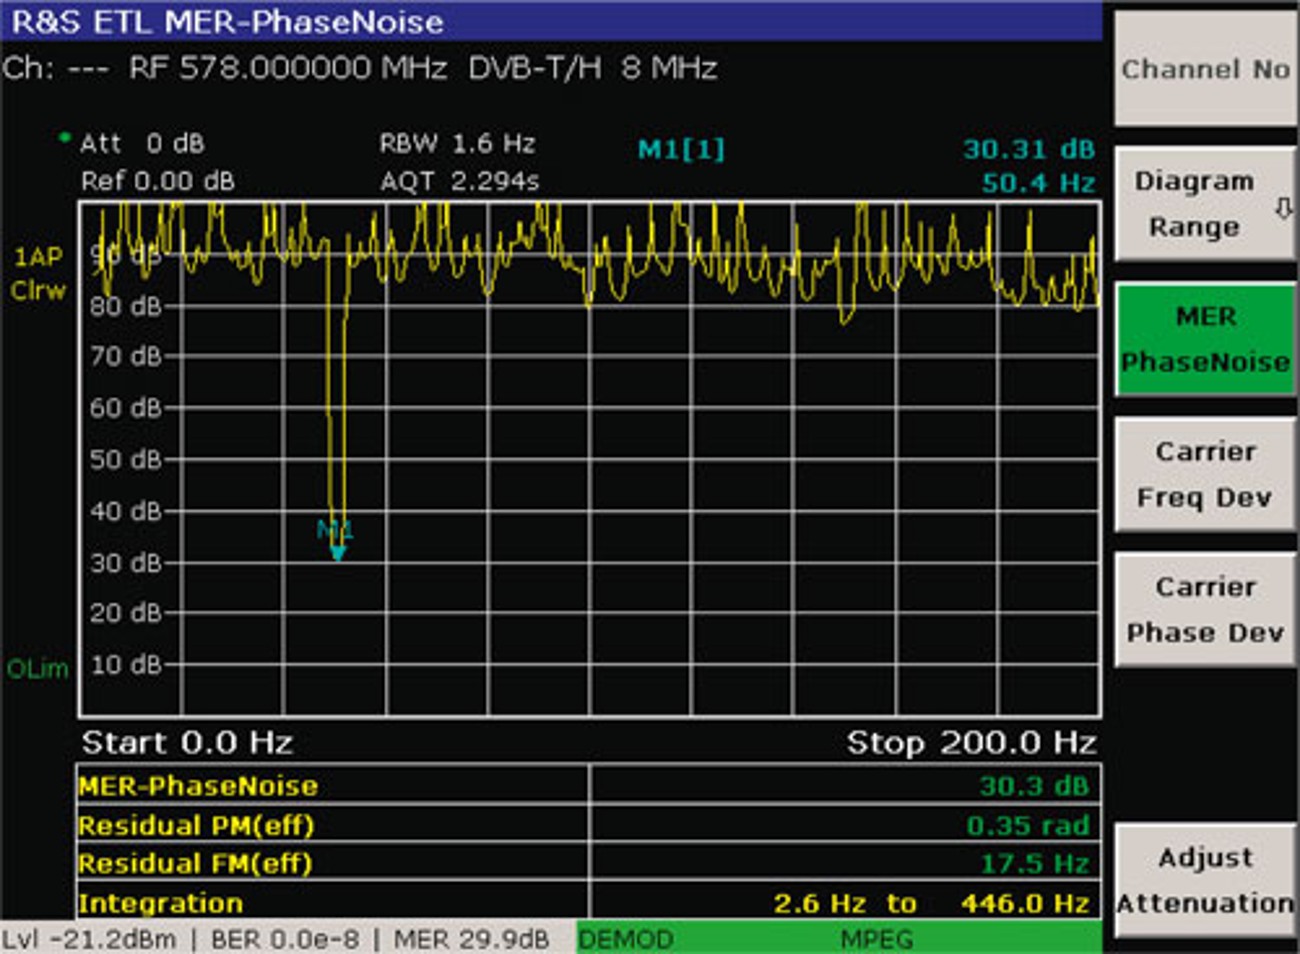Select the MER-PhaseNoise table row label
Viewport: 1300px width, 954px height.
[x=198, y=786]
